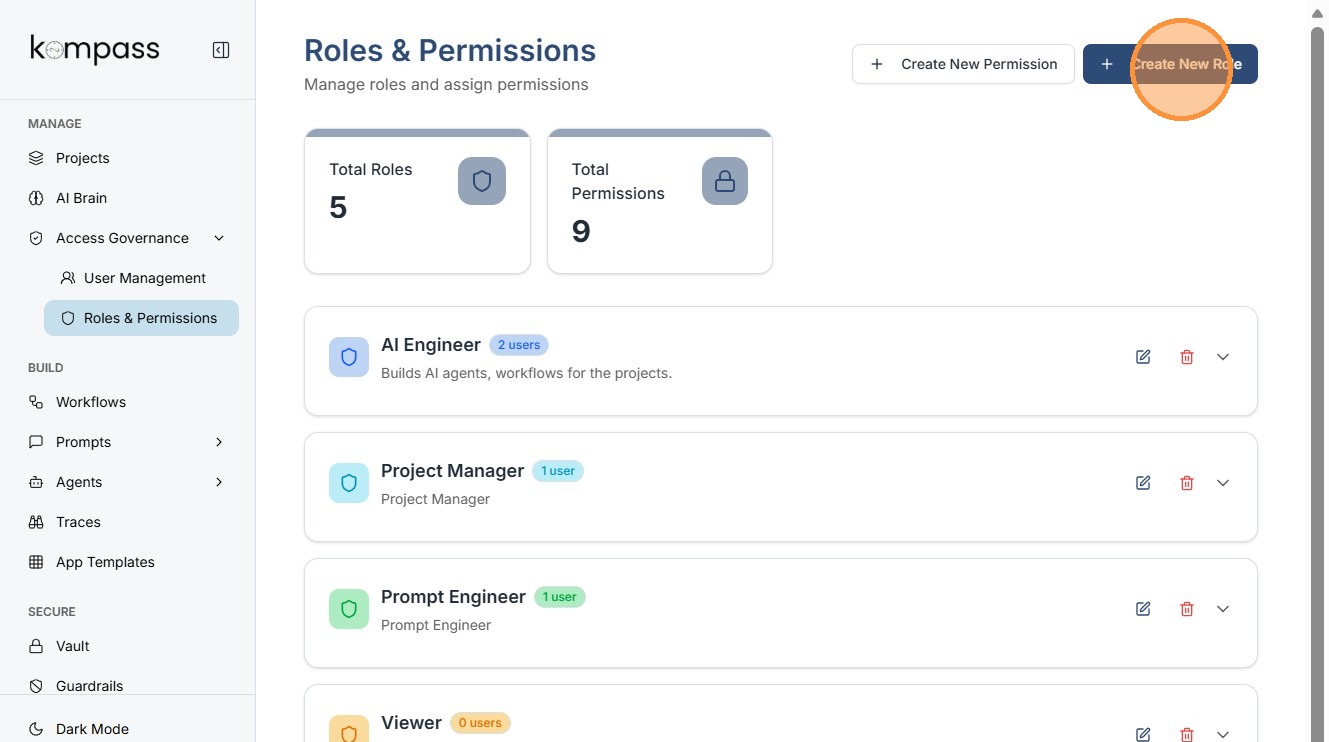Delete the AI Engineer role

[1187, 357]
